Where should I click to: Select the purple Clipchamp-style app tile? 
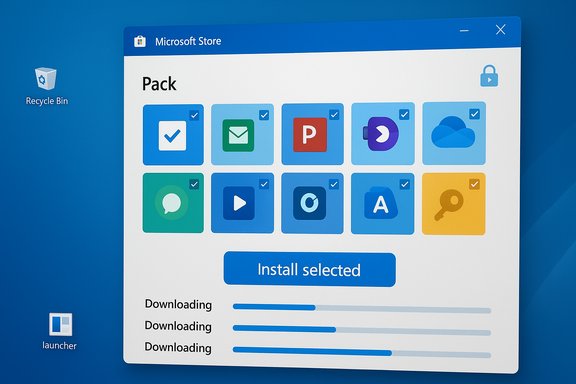(383, 134)
